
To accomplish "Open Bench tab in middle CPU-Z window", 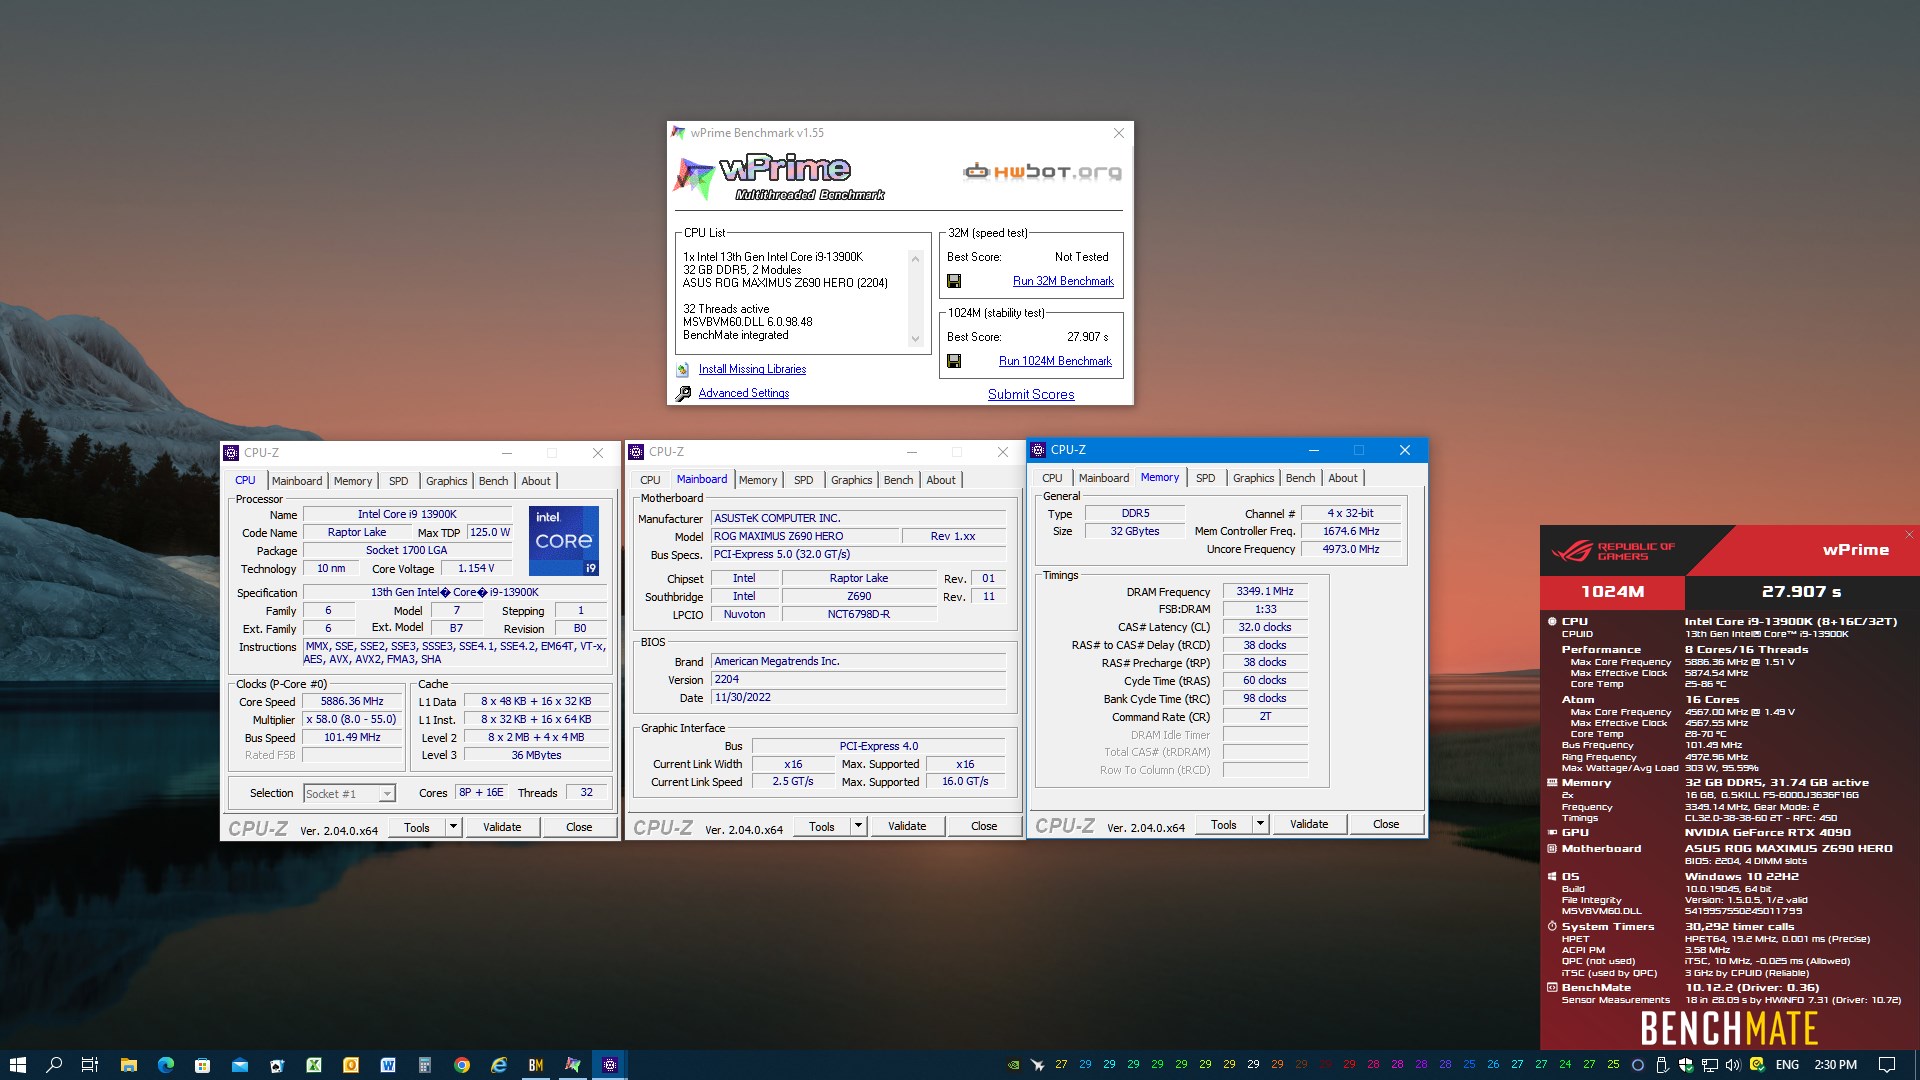I will pyautogui.click(x=898, y=480).
